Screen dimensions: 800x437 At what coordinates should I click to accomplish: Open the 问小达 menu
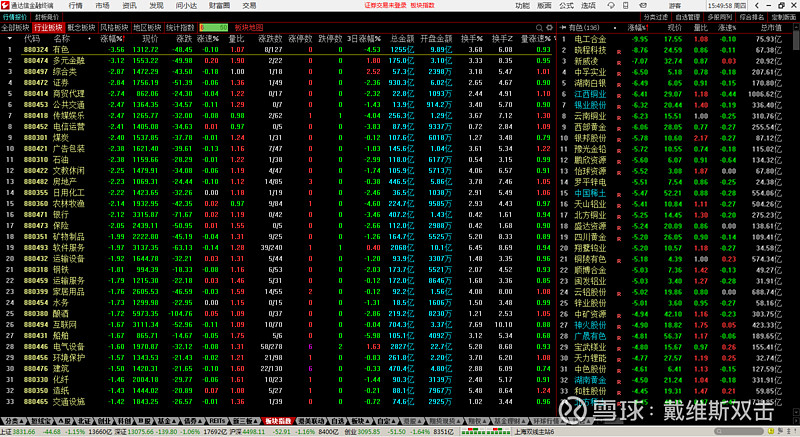coord(186,6)
